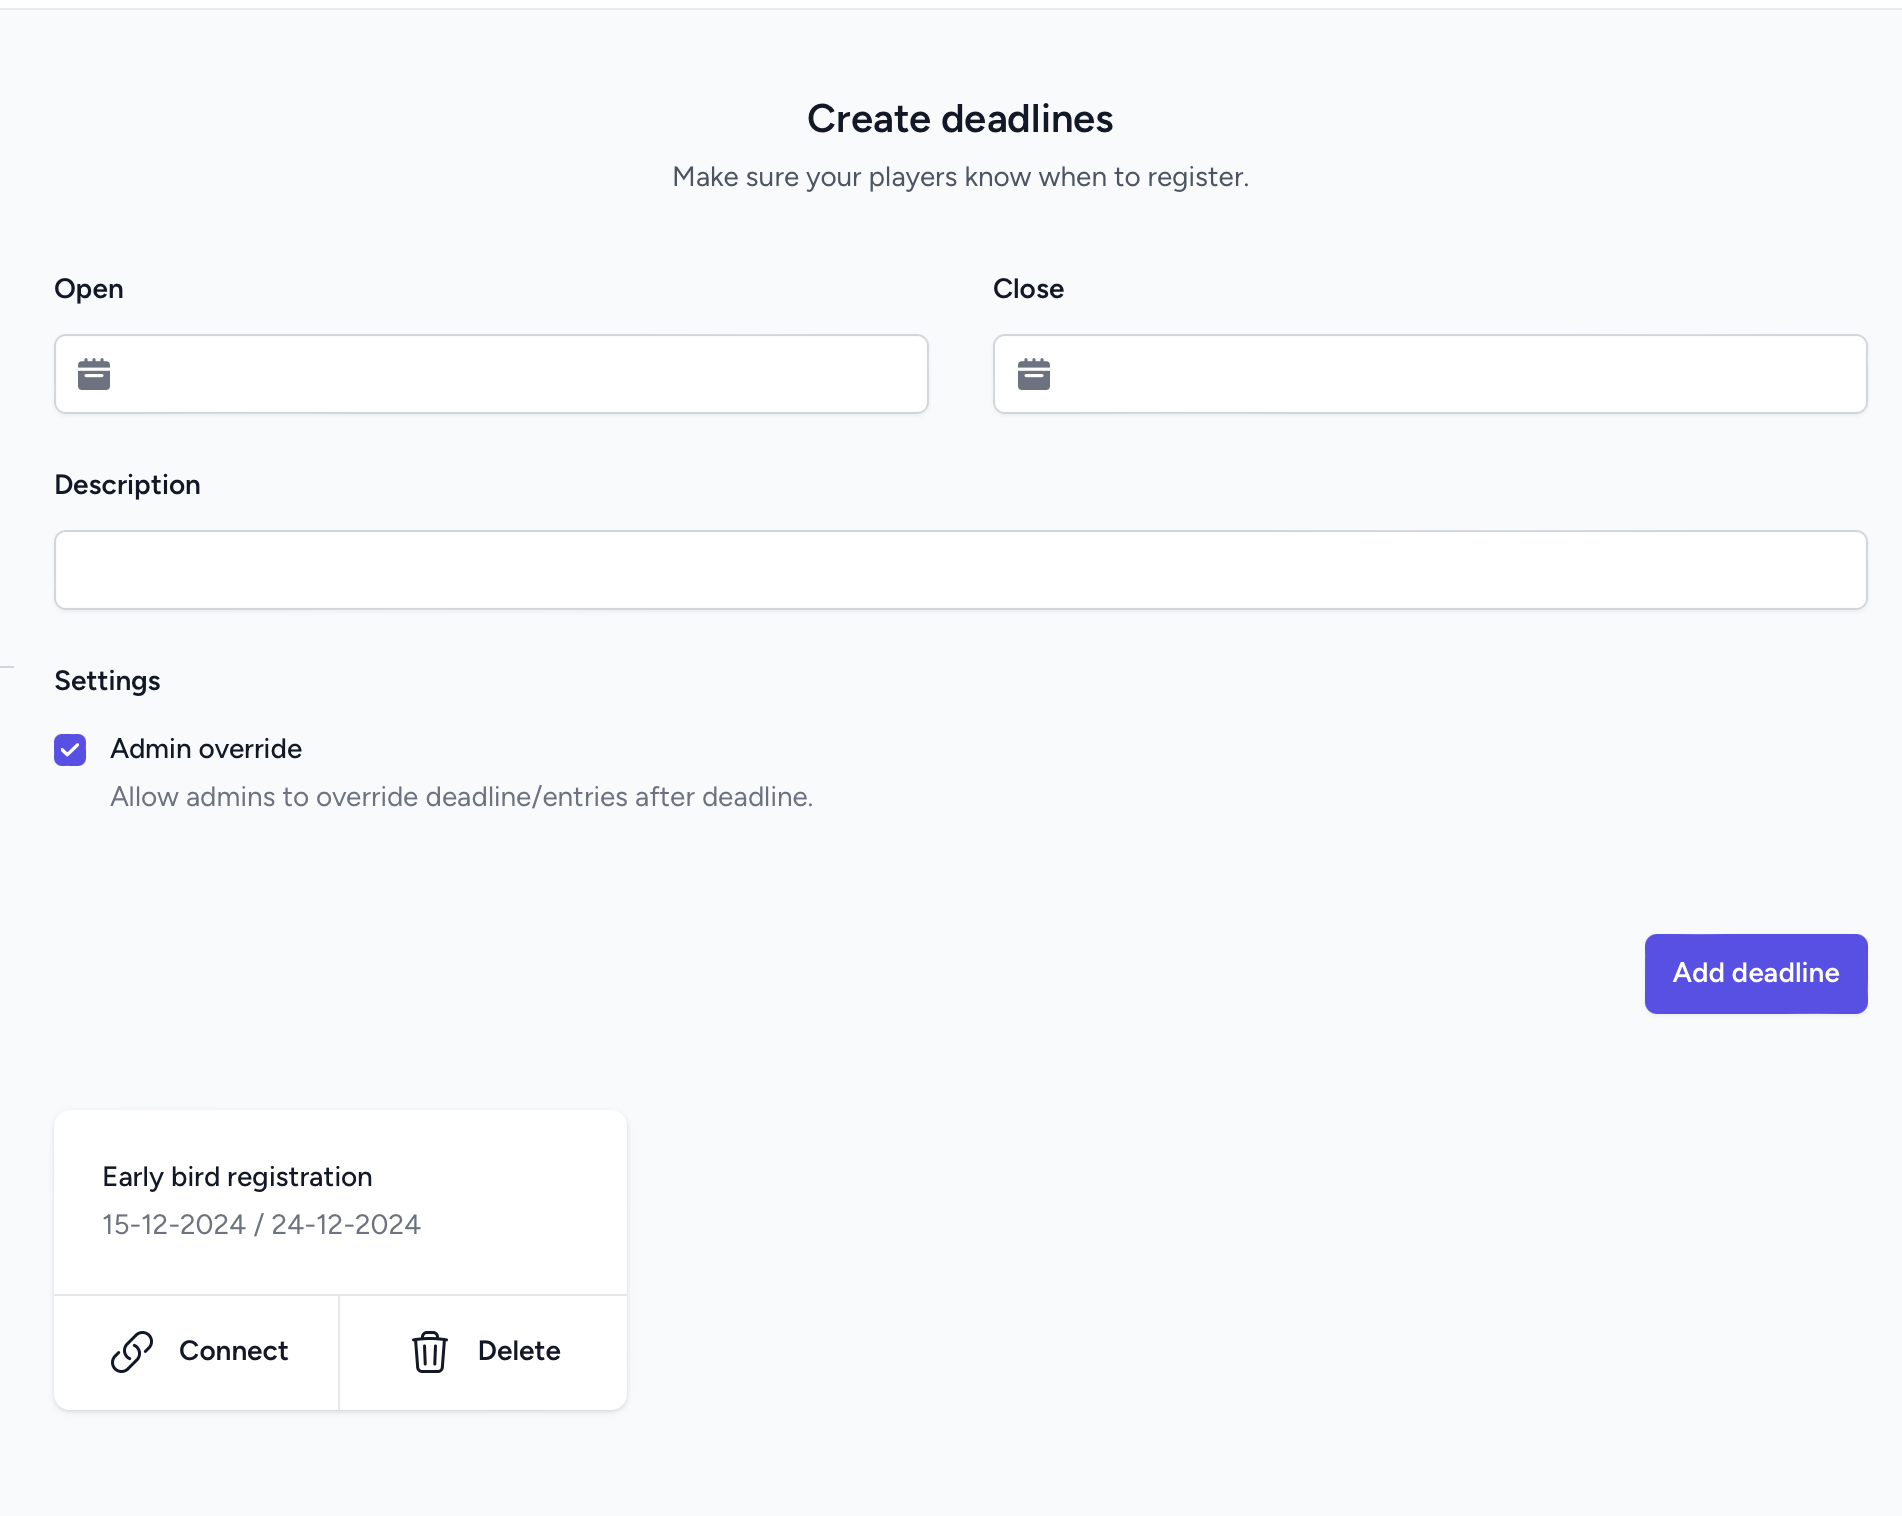Click the Open date input field
The height and width of the screenshot is (1516, 1902).
pos(520,374)
